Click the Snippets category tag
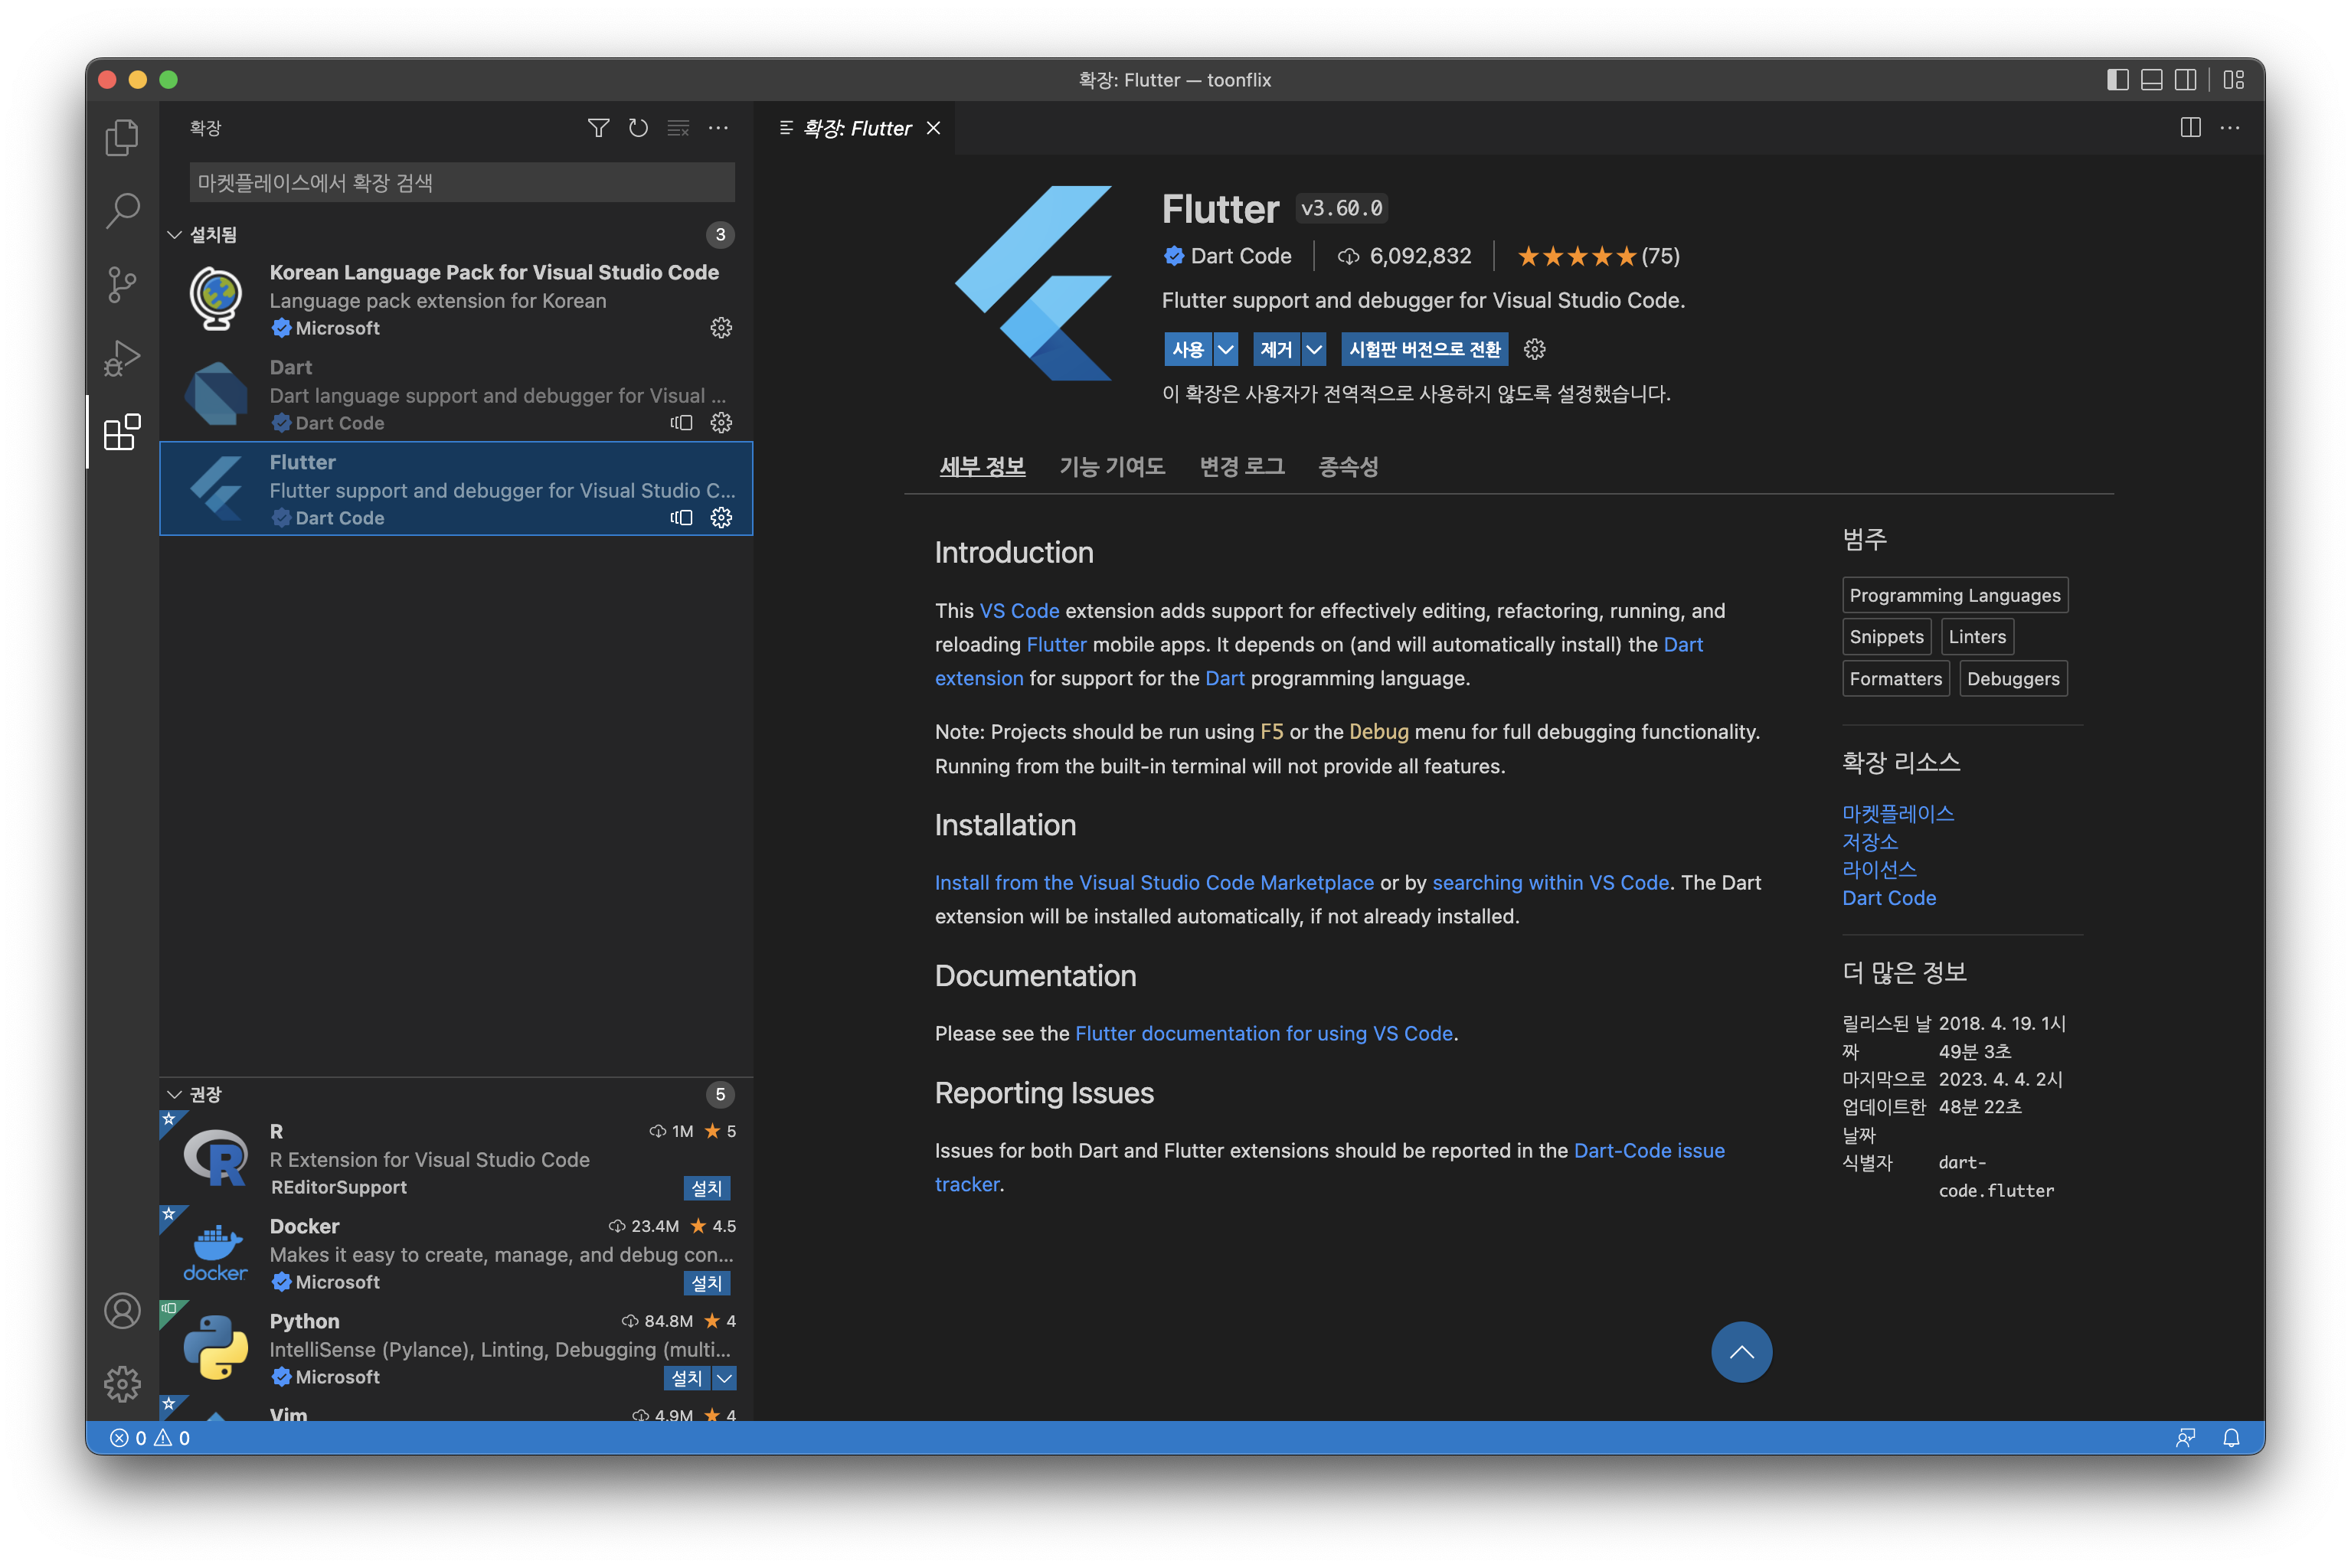The image size is (2351, 1568). point(1886,637)
